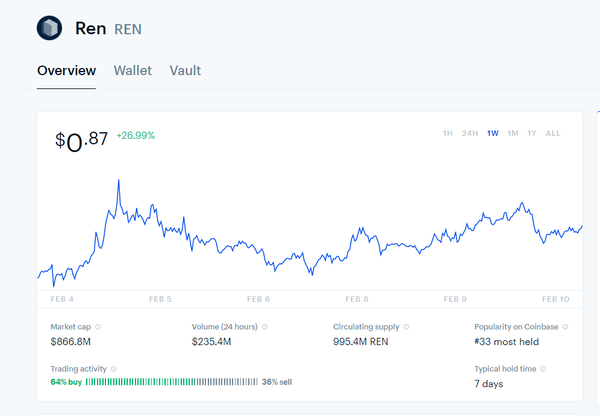
Task: Open the Market cap info tooltip icon
Action: (x=97, y=327)
